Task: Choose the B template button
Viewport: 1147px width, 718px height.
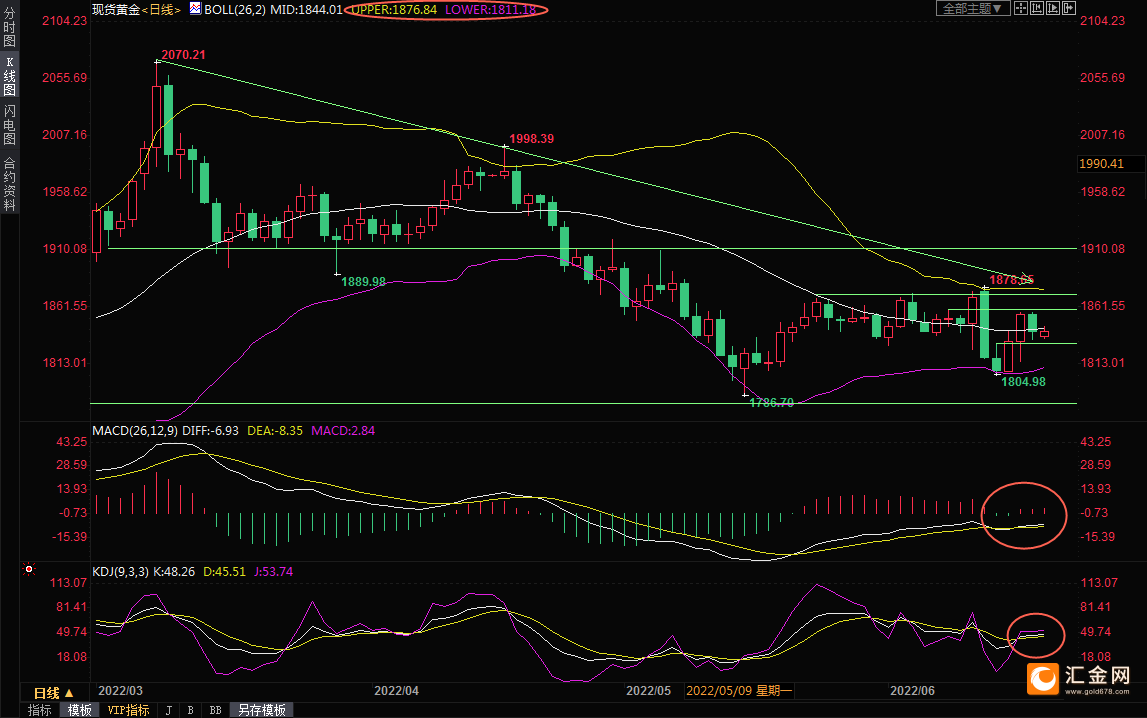Action: pyautogui.click(x=190, y=710)
